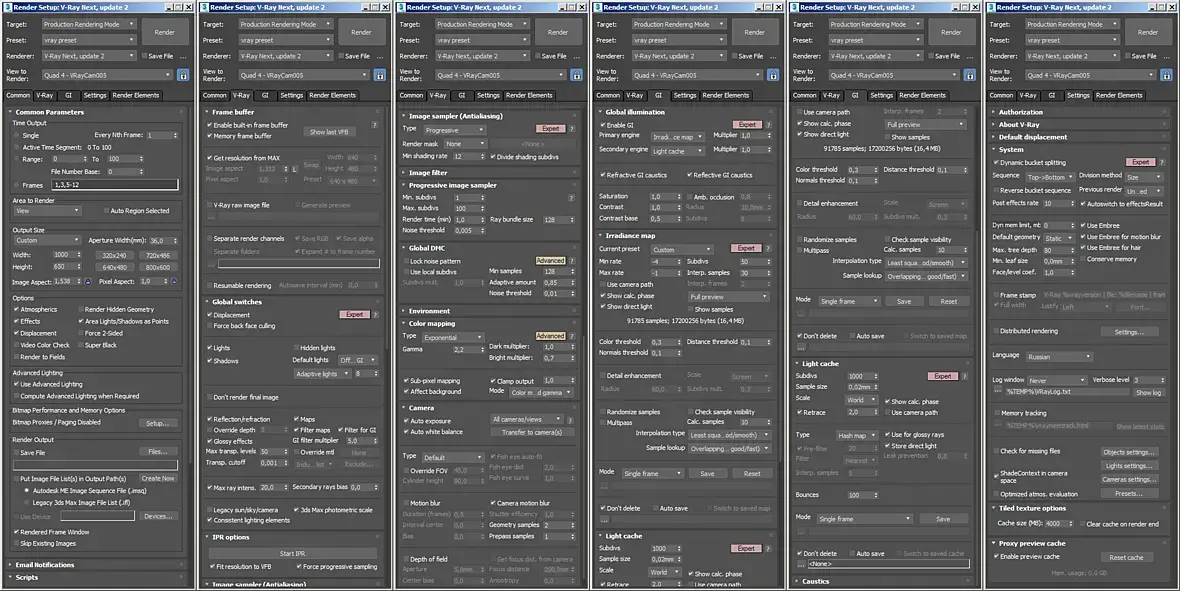Click ellipsis beside Save File in Image sampler window
This screenshot has width=1180, height=591.
tap(577, 56)
